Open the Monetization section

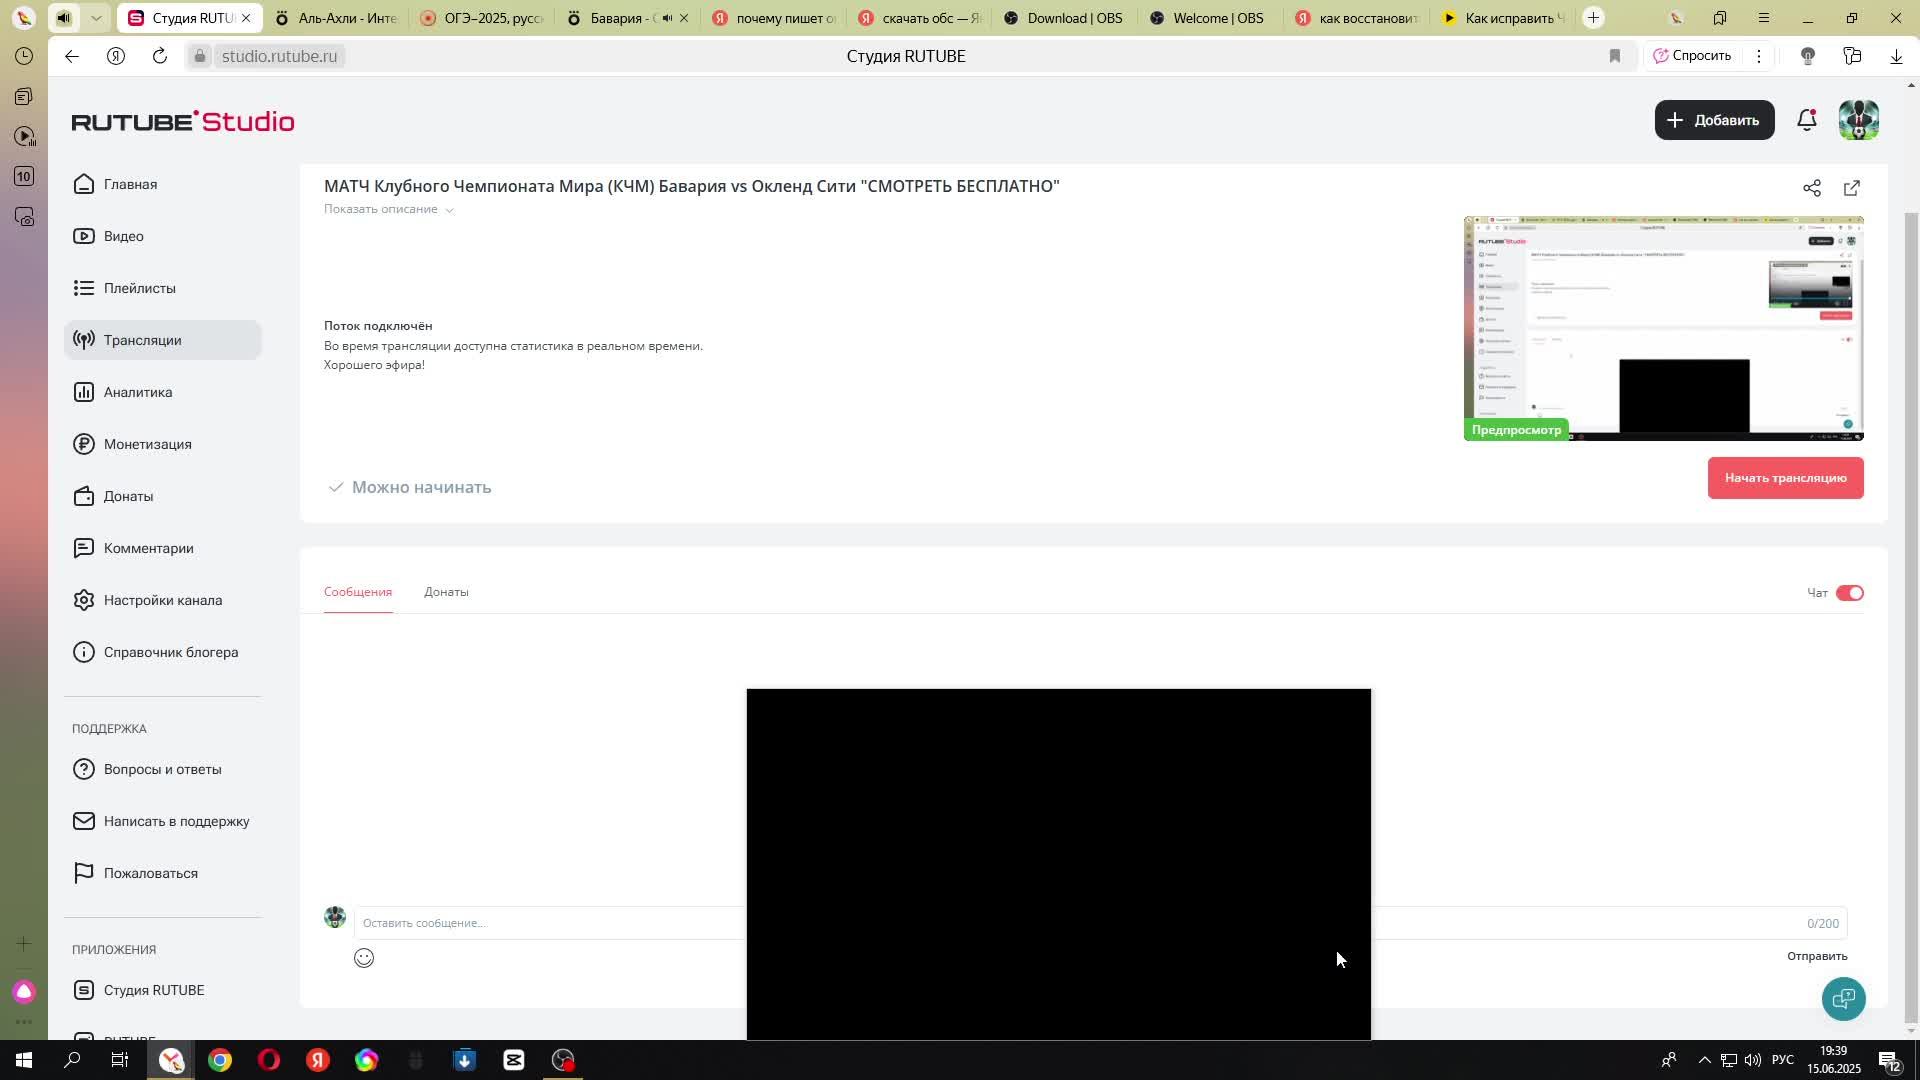click(x=147, y=444)
